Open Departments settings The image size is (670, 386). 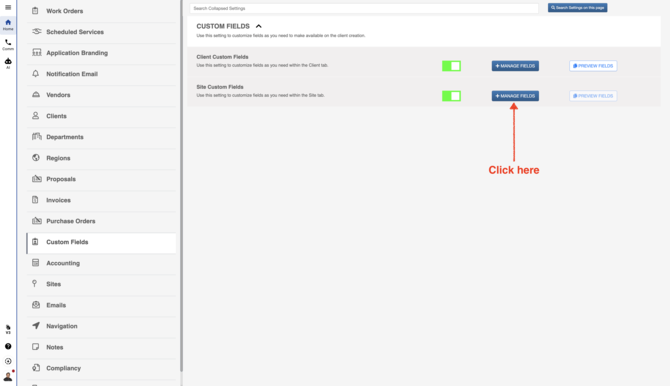(x=101, y=137)
